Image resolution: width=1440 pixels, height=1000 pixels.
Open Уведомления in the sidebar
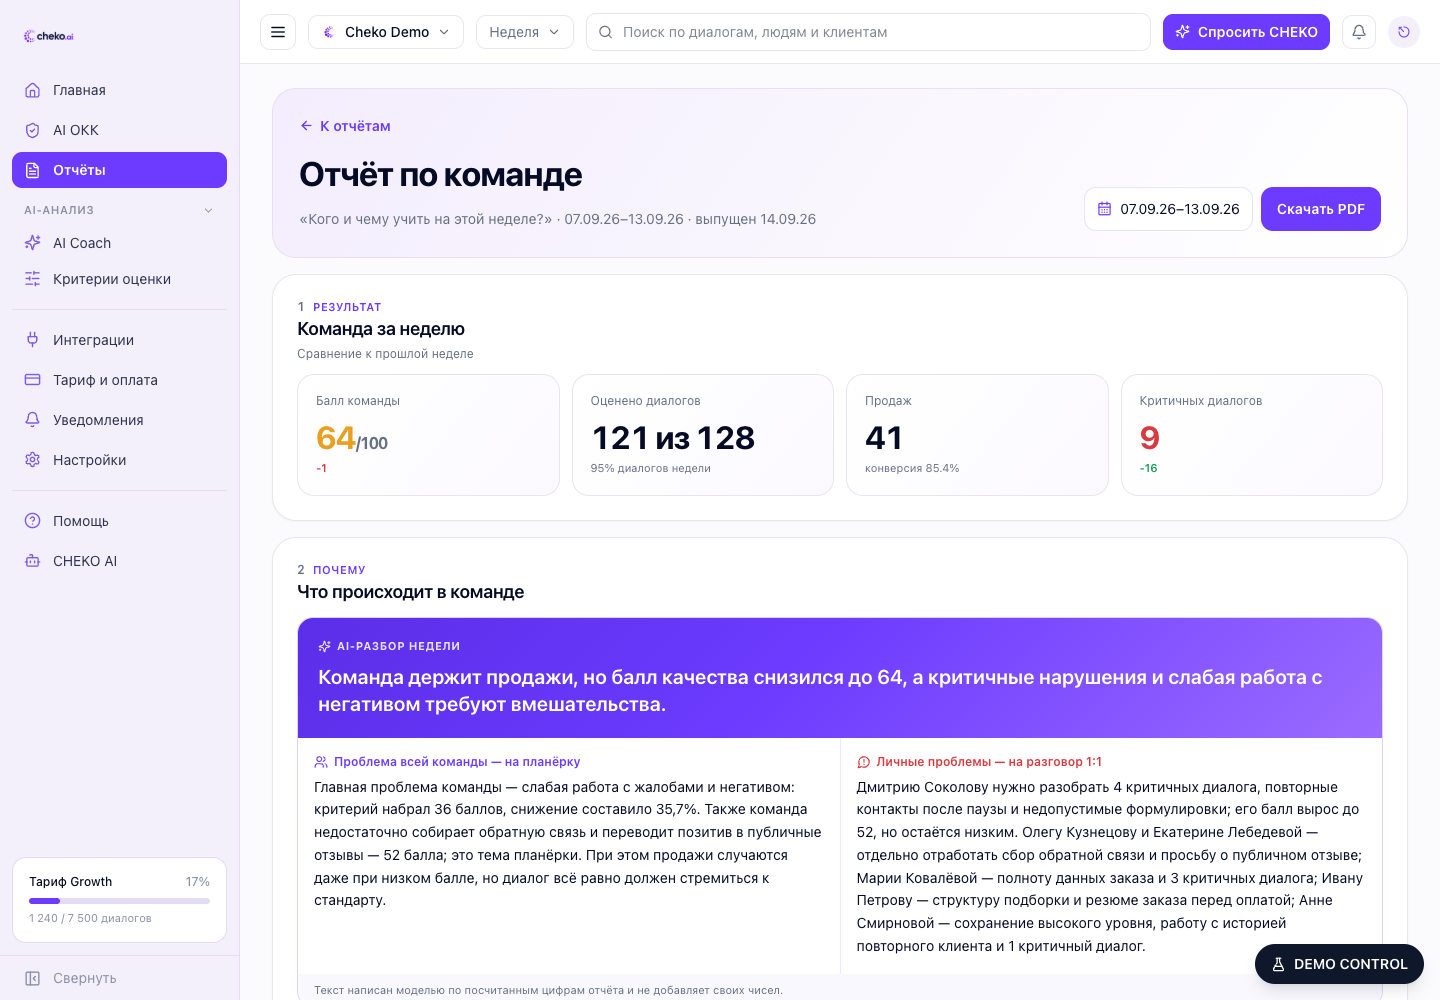(119, 420)
